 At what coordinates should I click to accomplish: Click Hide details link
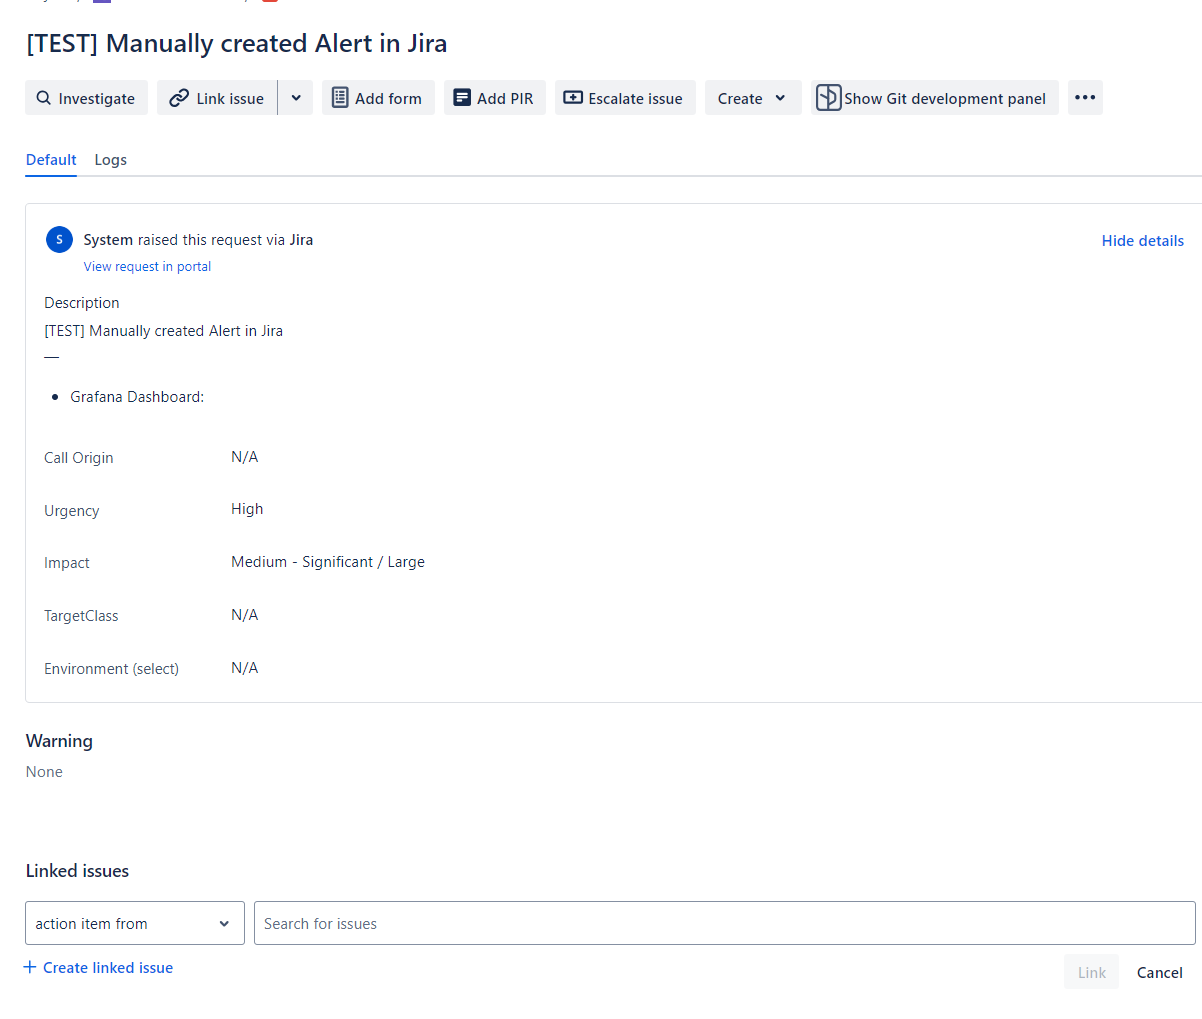1143,241
